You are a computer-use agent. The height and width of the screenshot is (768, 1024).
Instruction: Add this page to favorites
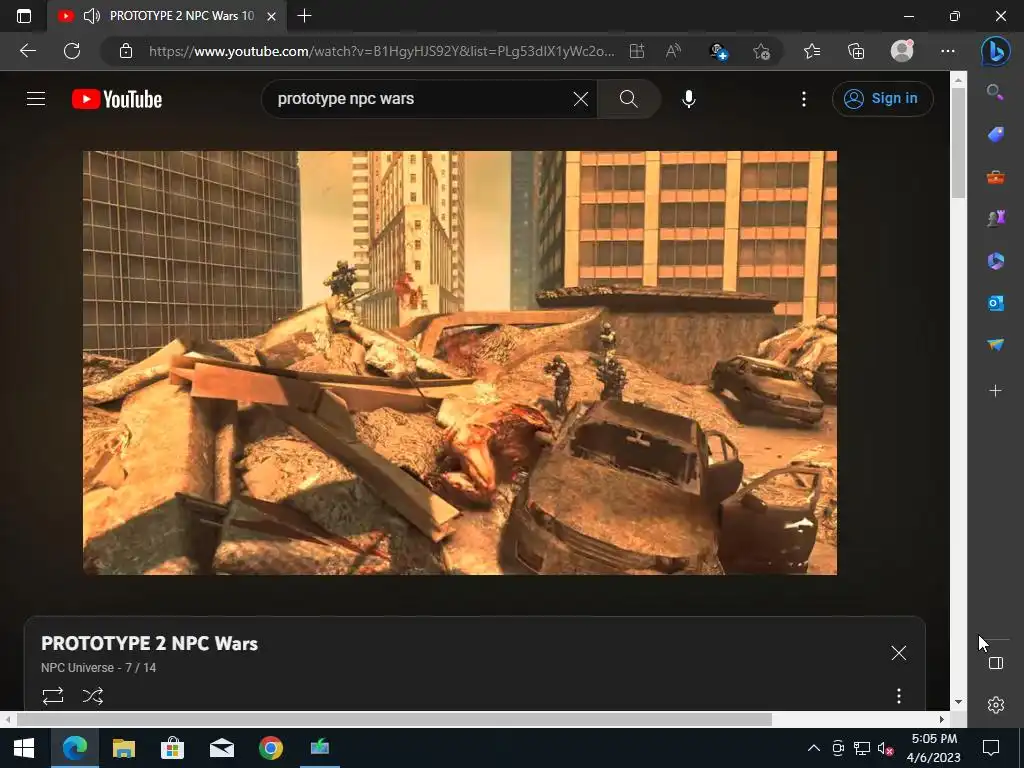761,51
